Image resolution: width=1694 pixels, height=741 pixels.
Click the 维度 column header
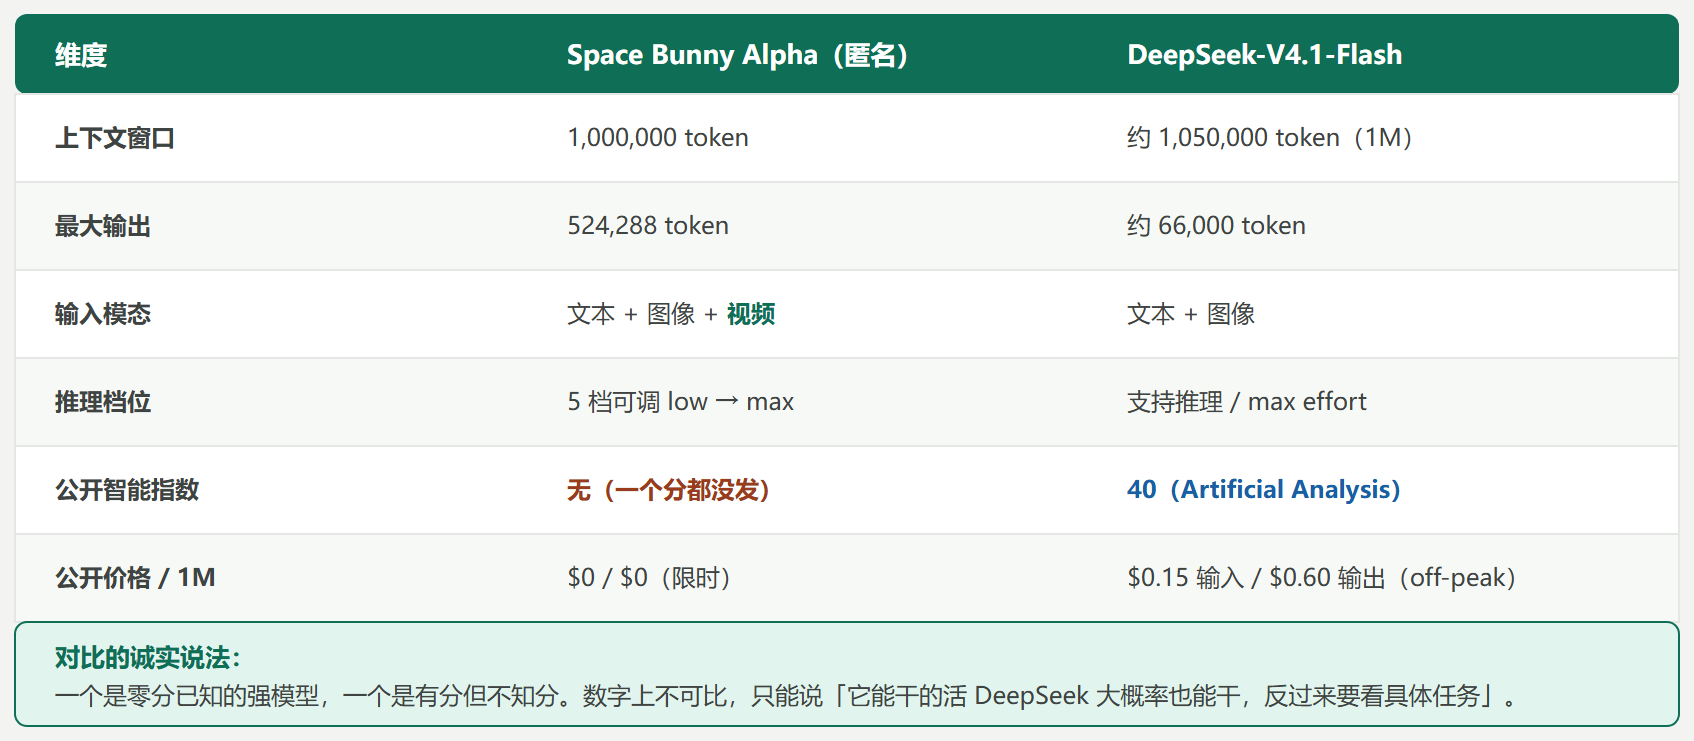(x=81, y=55)
